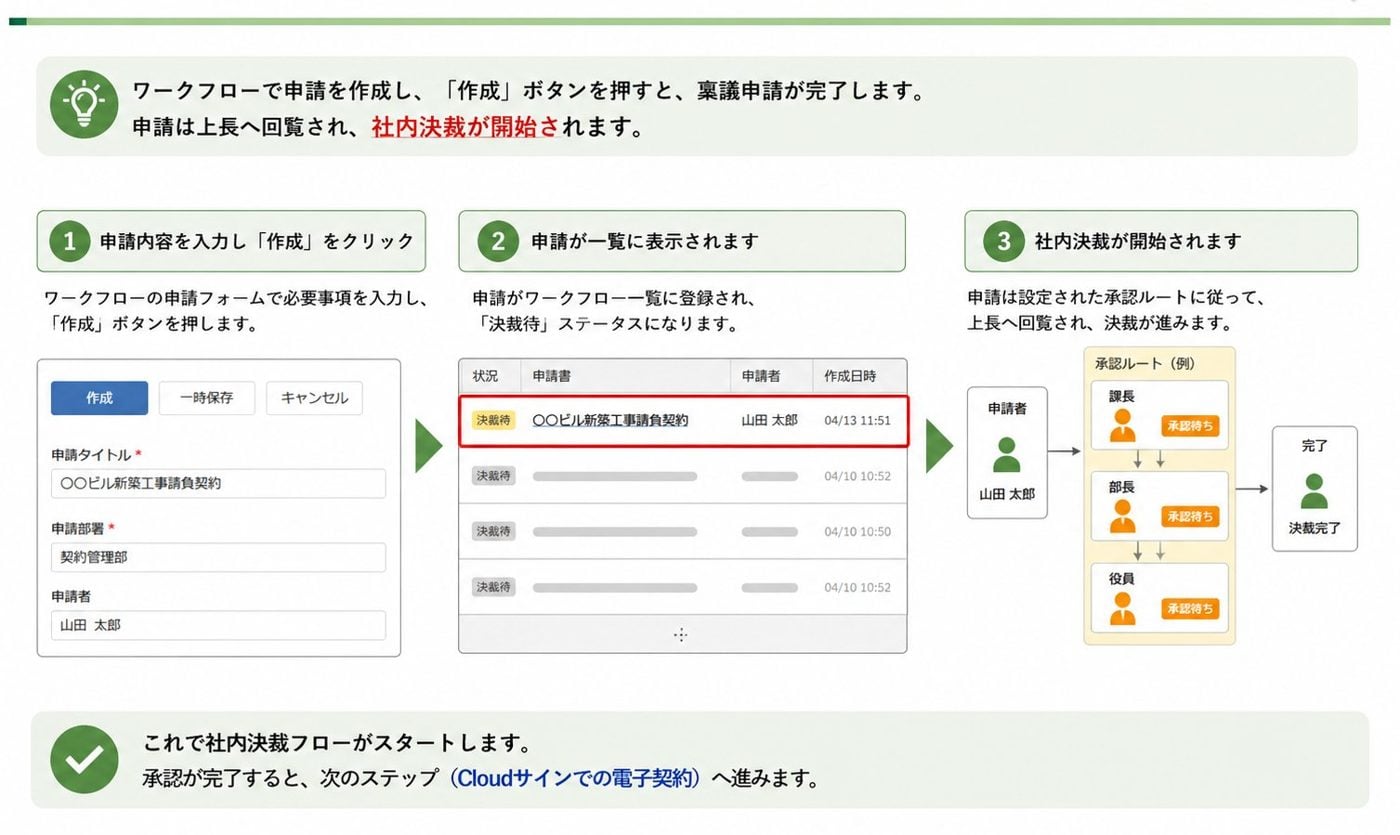
Task: Click the 承認待ち badge for 役員
Action: pos(1190,608)
